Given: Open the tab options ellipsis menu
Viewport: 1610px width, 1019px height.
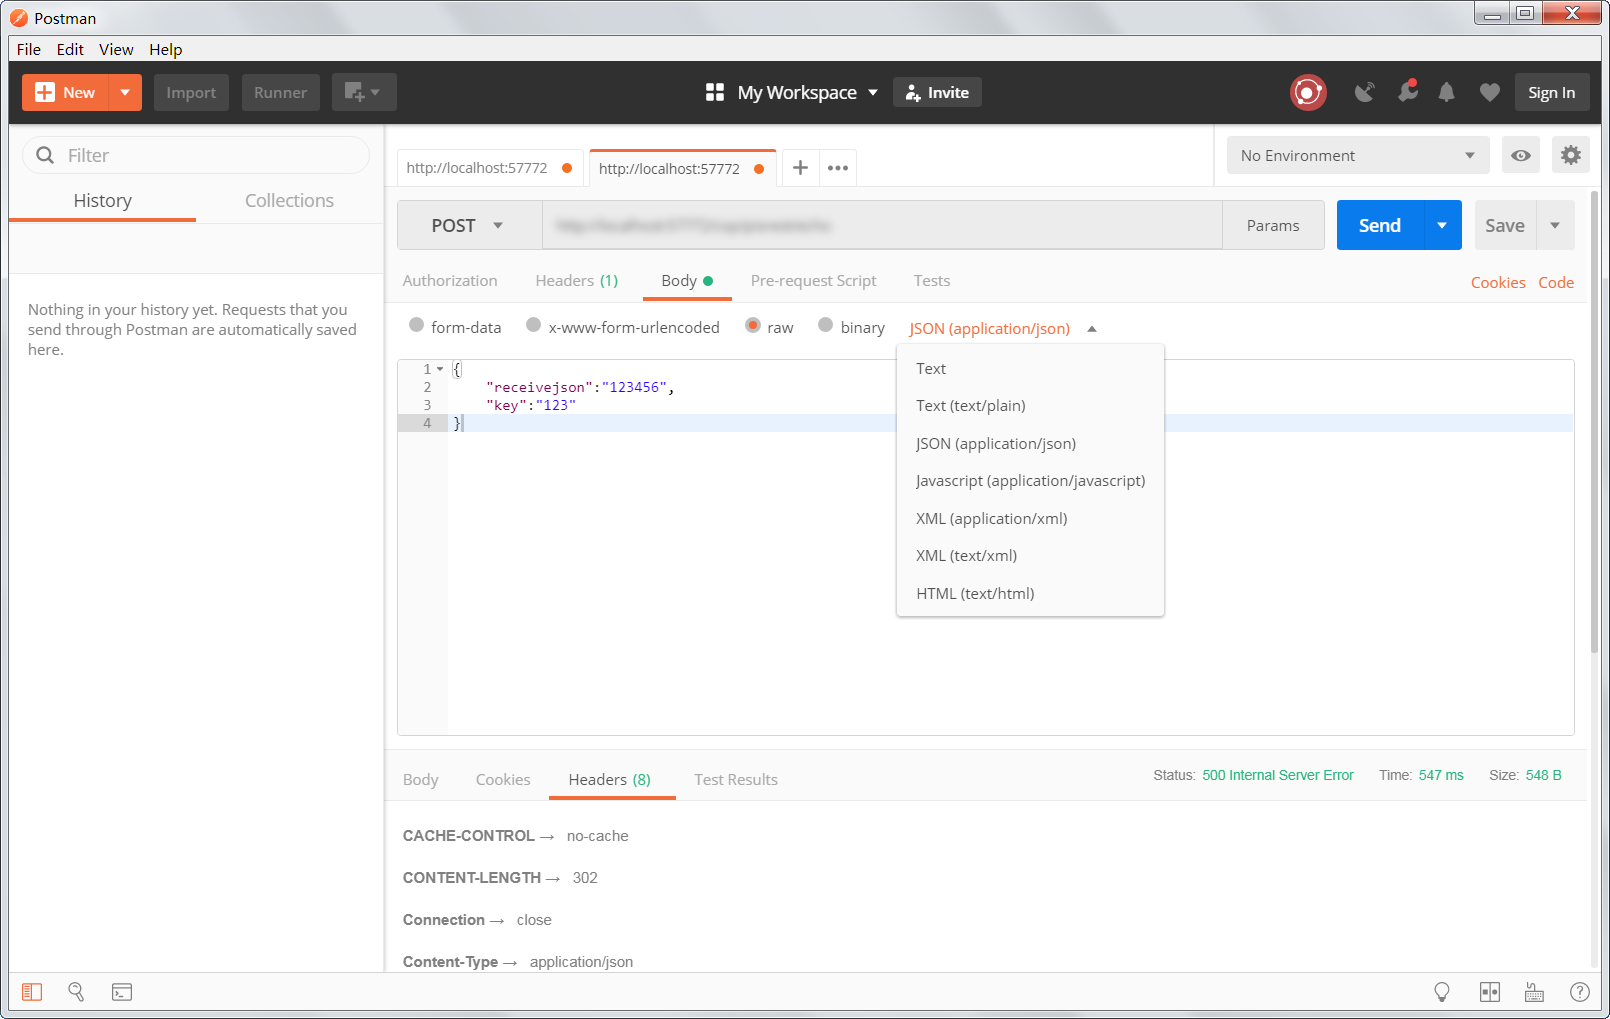Looking at the screenshot, I should click(838, 168).
